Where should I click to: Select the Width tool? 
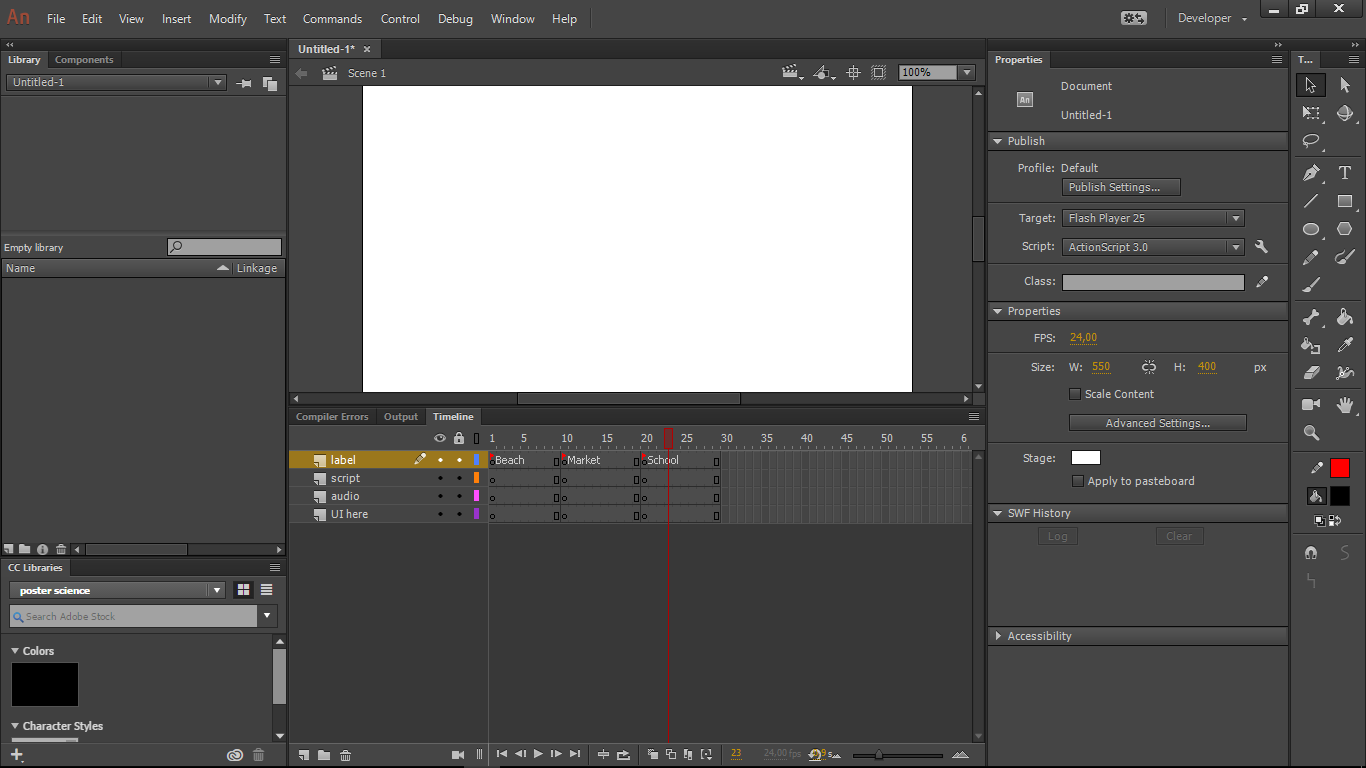coord(1345,373)
